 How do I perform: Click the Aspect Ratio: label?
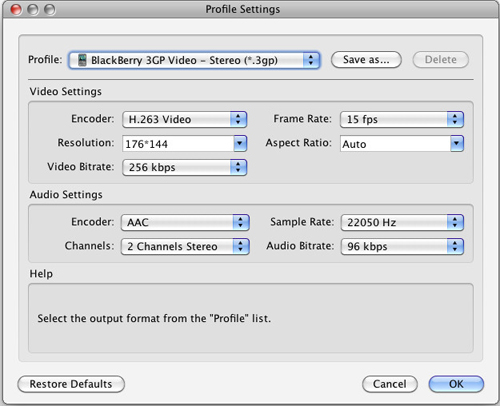(299, 143)
